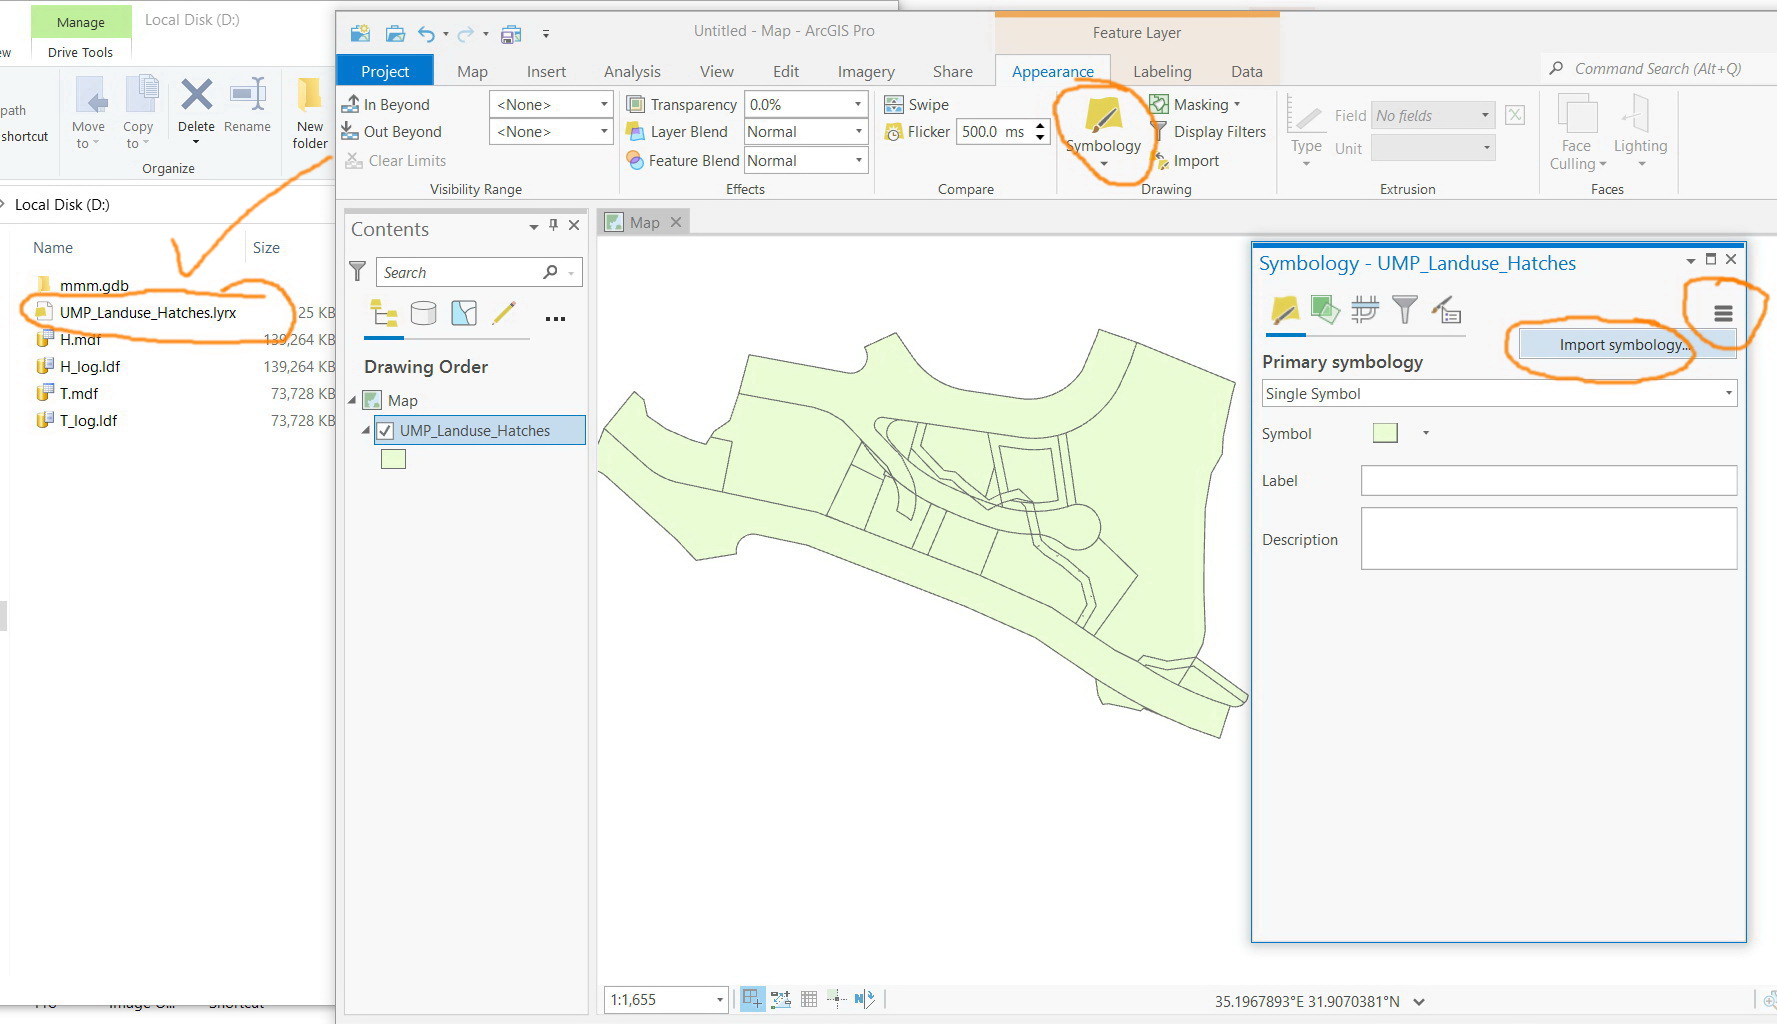Toggle visibility of UMP_Landuse_Hatches layer checkbox

coord(386,430)
